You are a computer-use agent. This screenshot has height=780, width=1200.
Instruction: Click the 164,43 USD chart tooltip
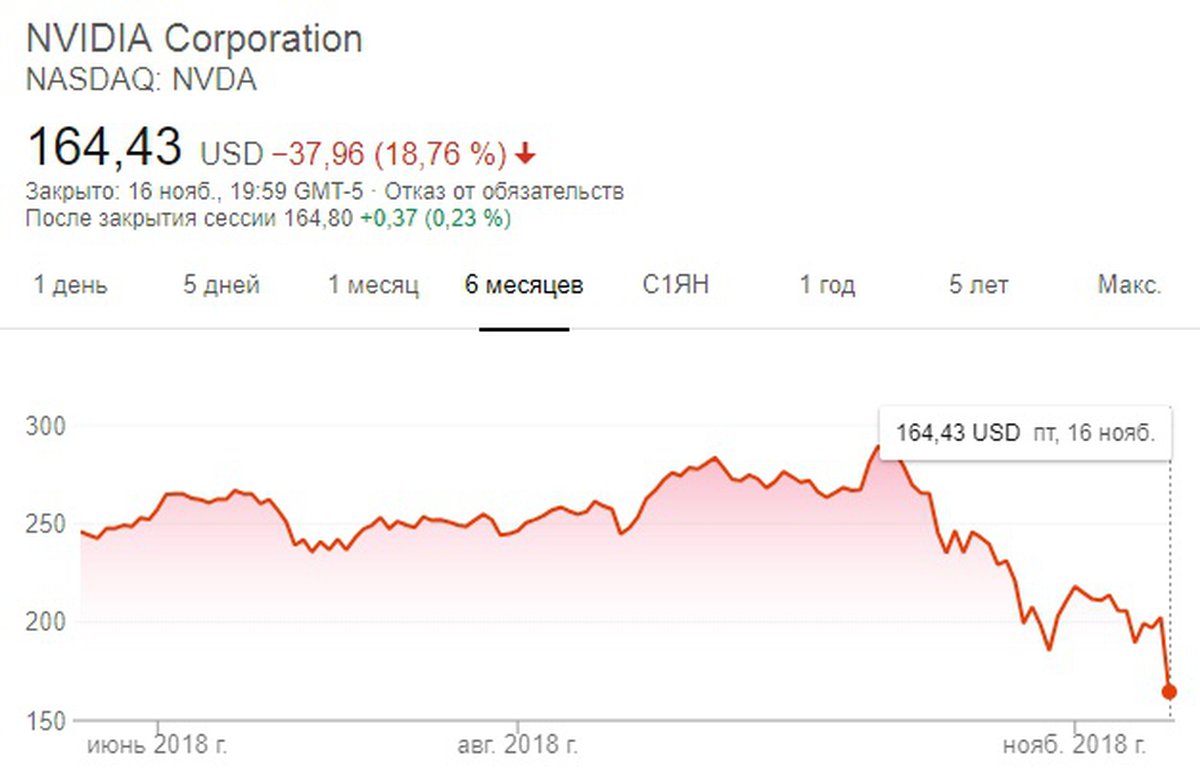[x=1025, y=433]
